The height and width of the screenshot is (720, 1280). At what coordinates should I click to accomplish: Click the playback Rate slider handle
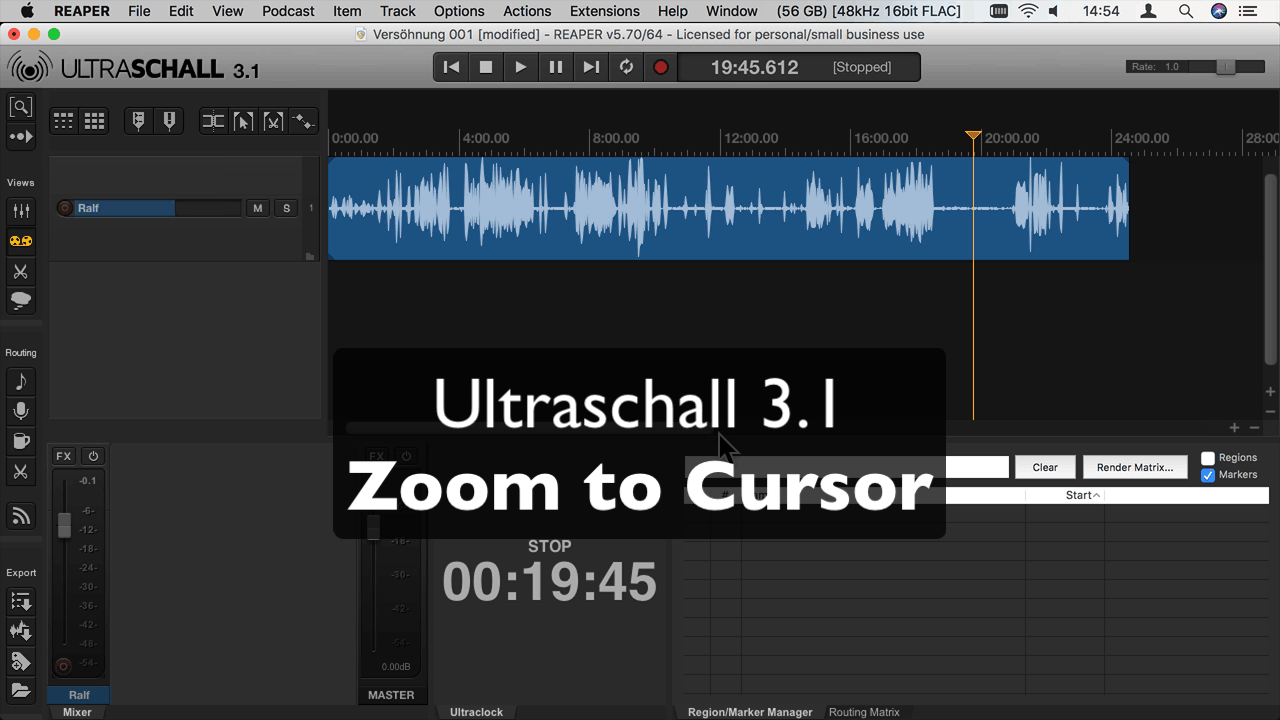coord(1225,67)
